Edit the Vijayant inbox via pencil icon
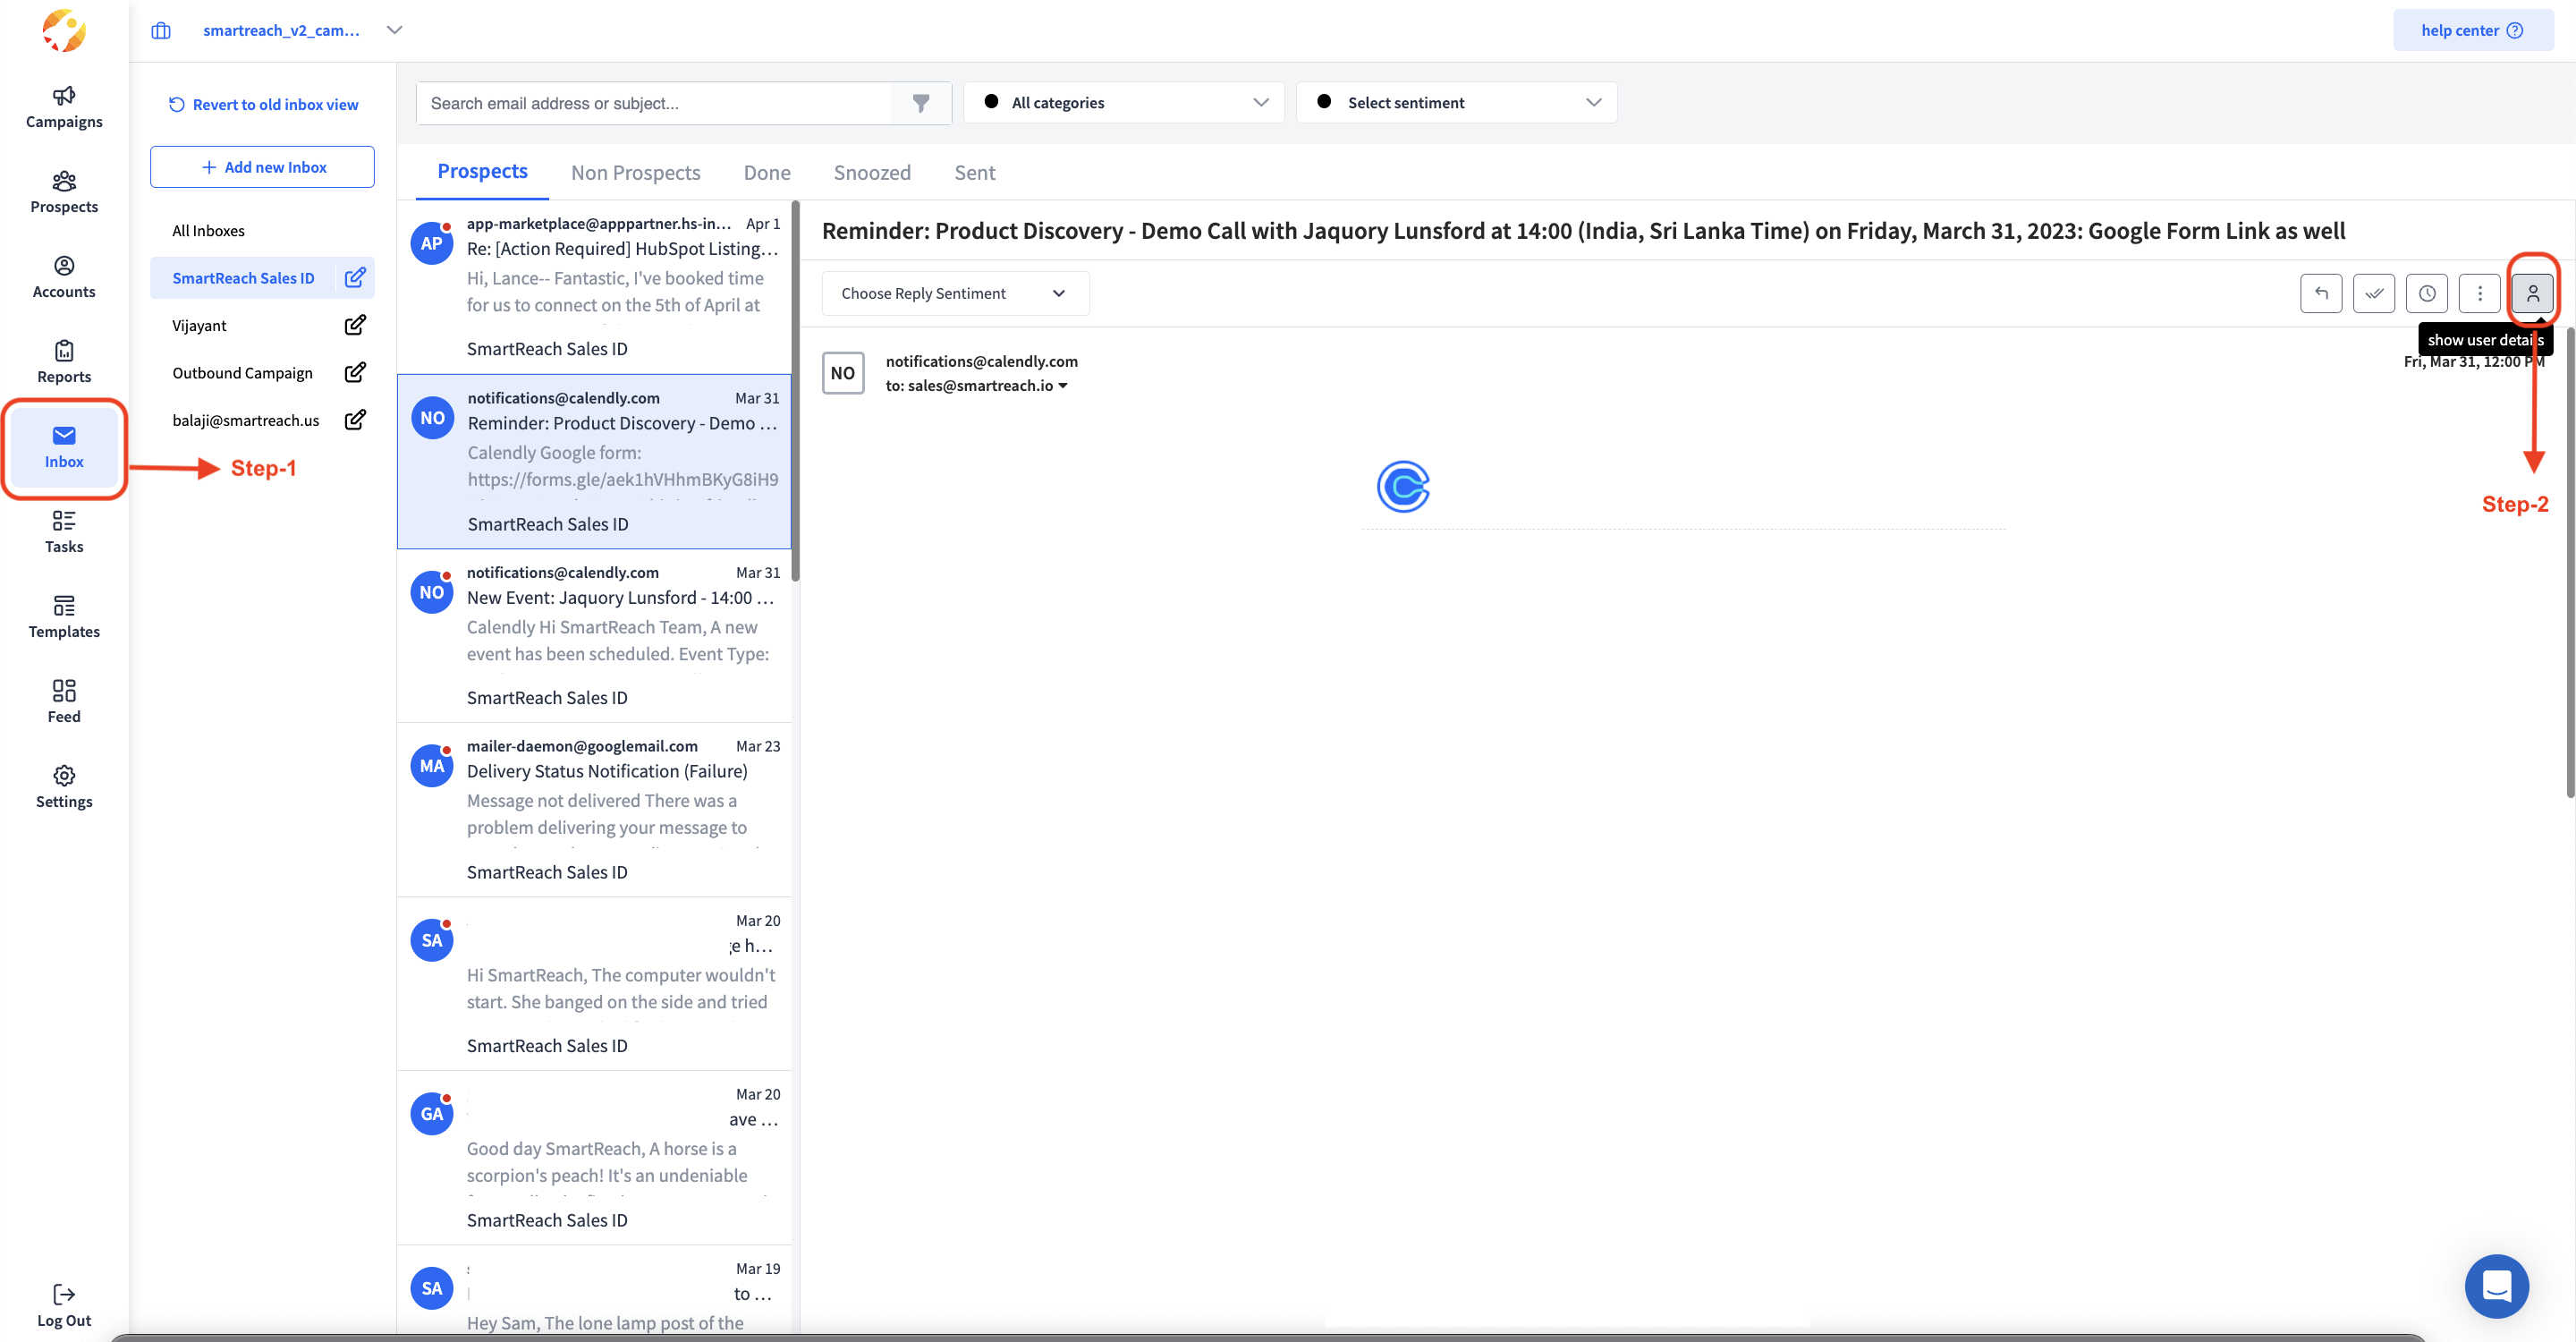This screenshot has width=2576, height=1342. coord(355,325)
